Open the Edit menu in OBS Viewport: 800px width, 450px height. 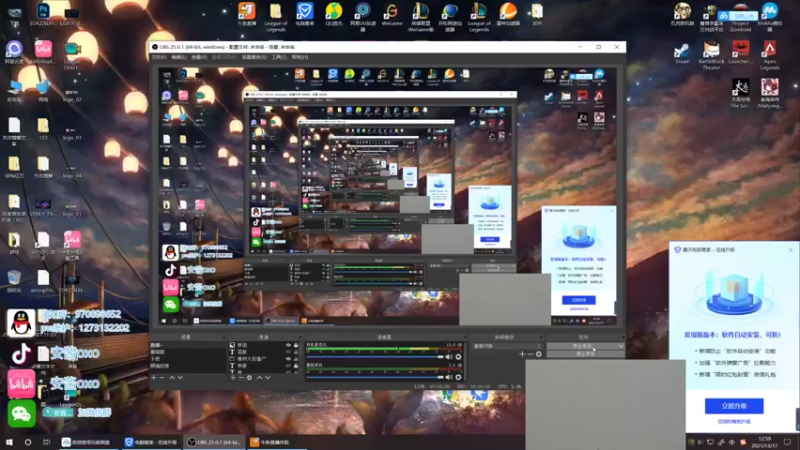[x=179, y=57]
